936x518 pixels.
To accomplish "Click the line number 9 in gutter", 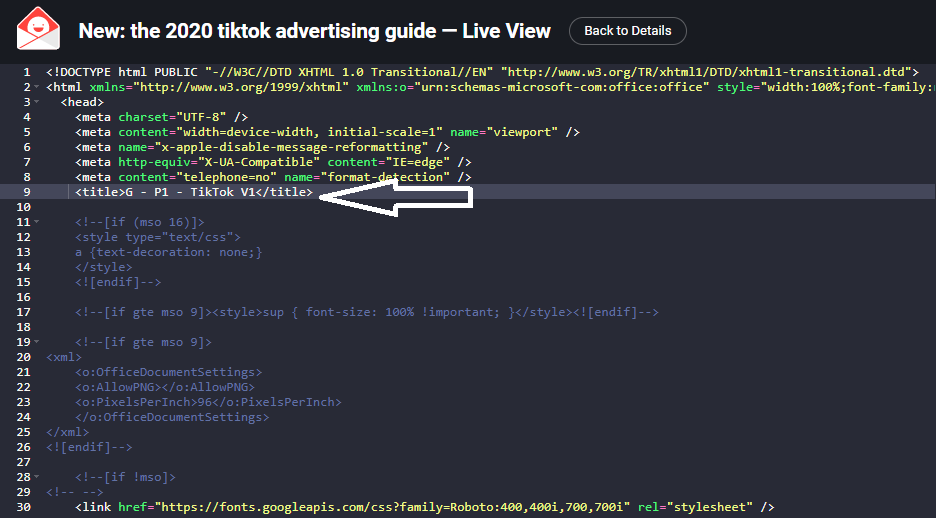I will click(x=26, y=192).
